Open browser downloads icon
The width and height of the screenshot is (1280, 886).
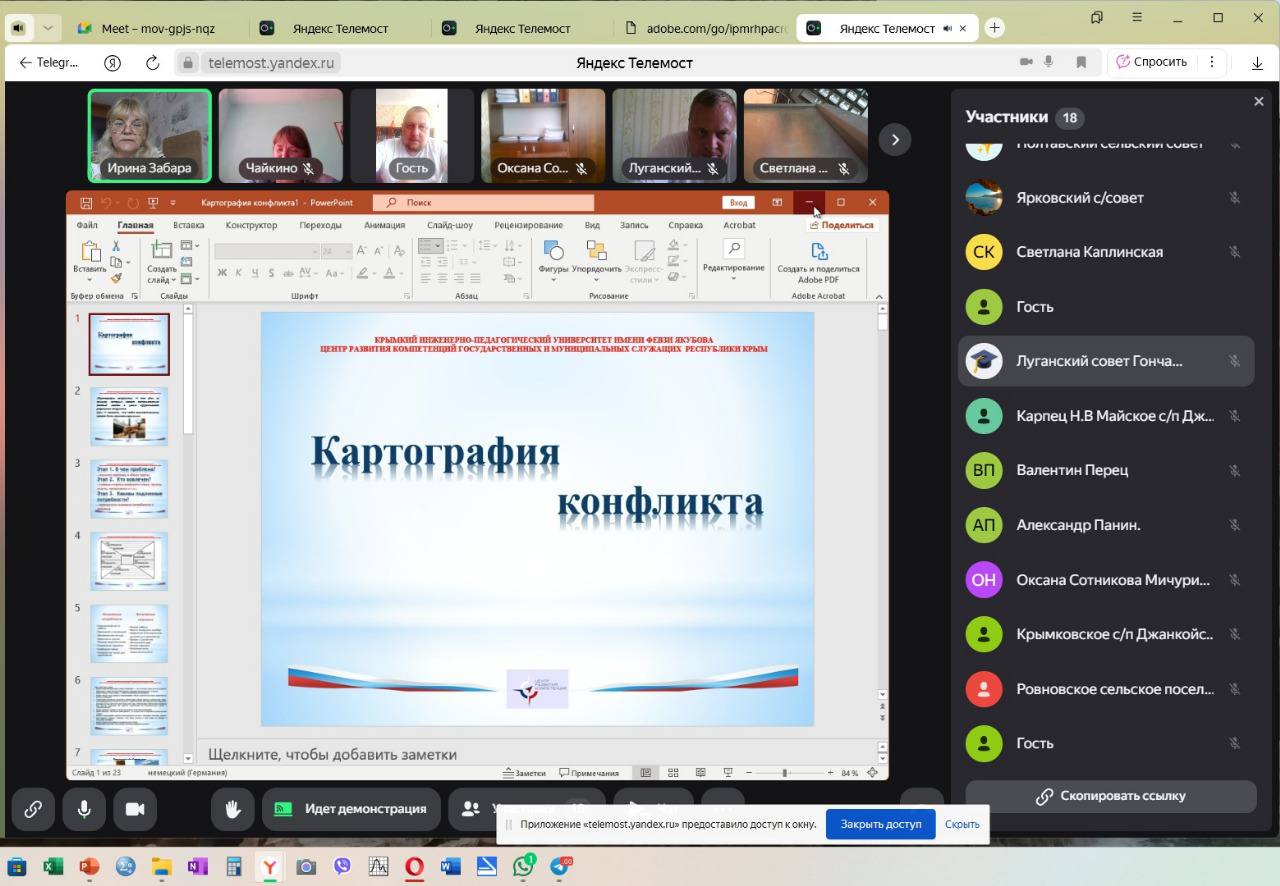(x=1258, y=62)
